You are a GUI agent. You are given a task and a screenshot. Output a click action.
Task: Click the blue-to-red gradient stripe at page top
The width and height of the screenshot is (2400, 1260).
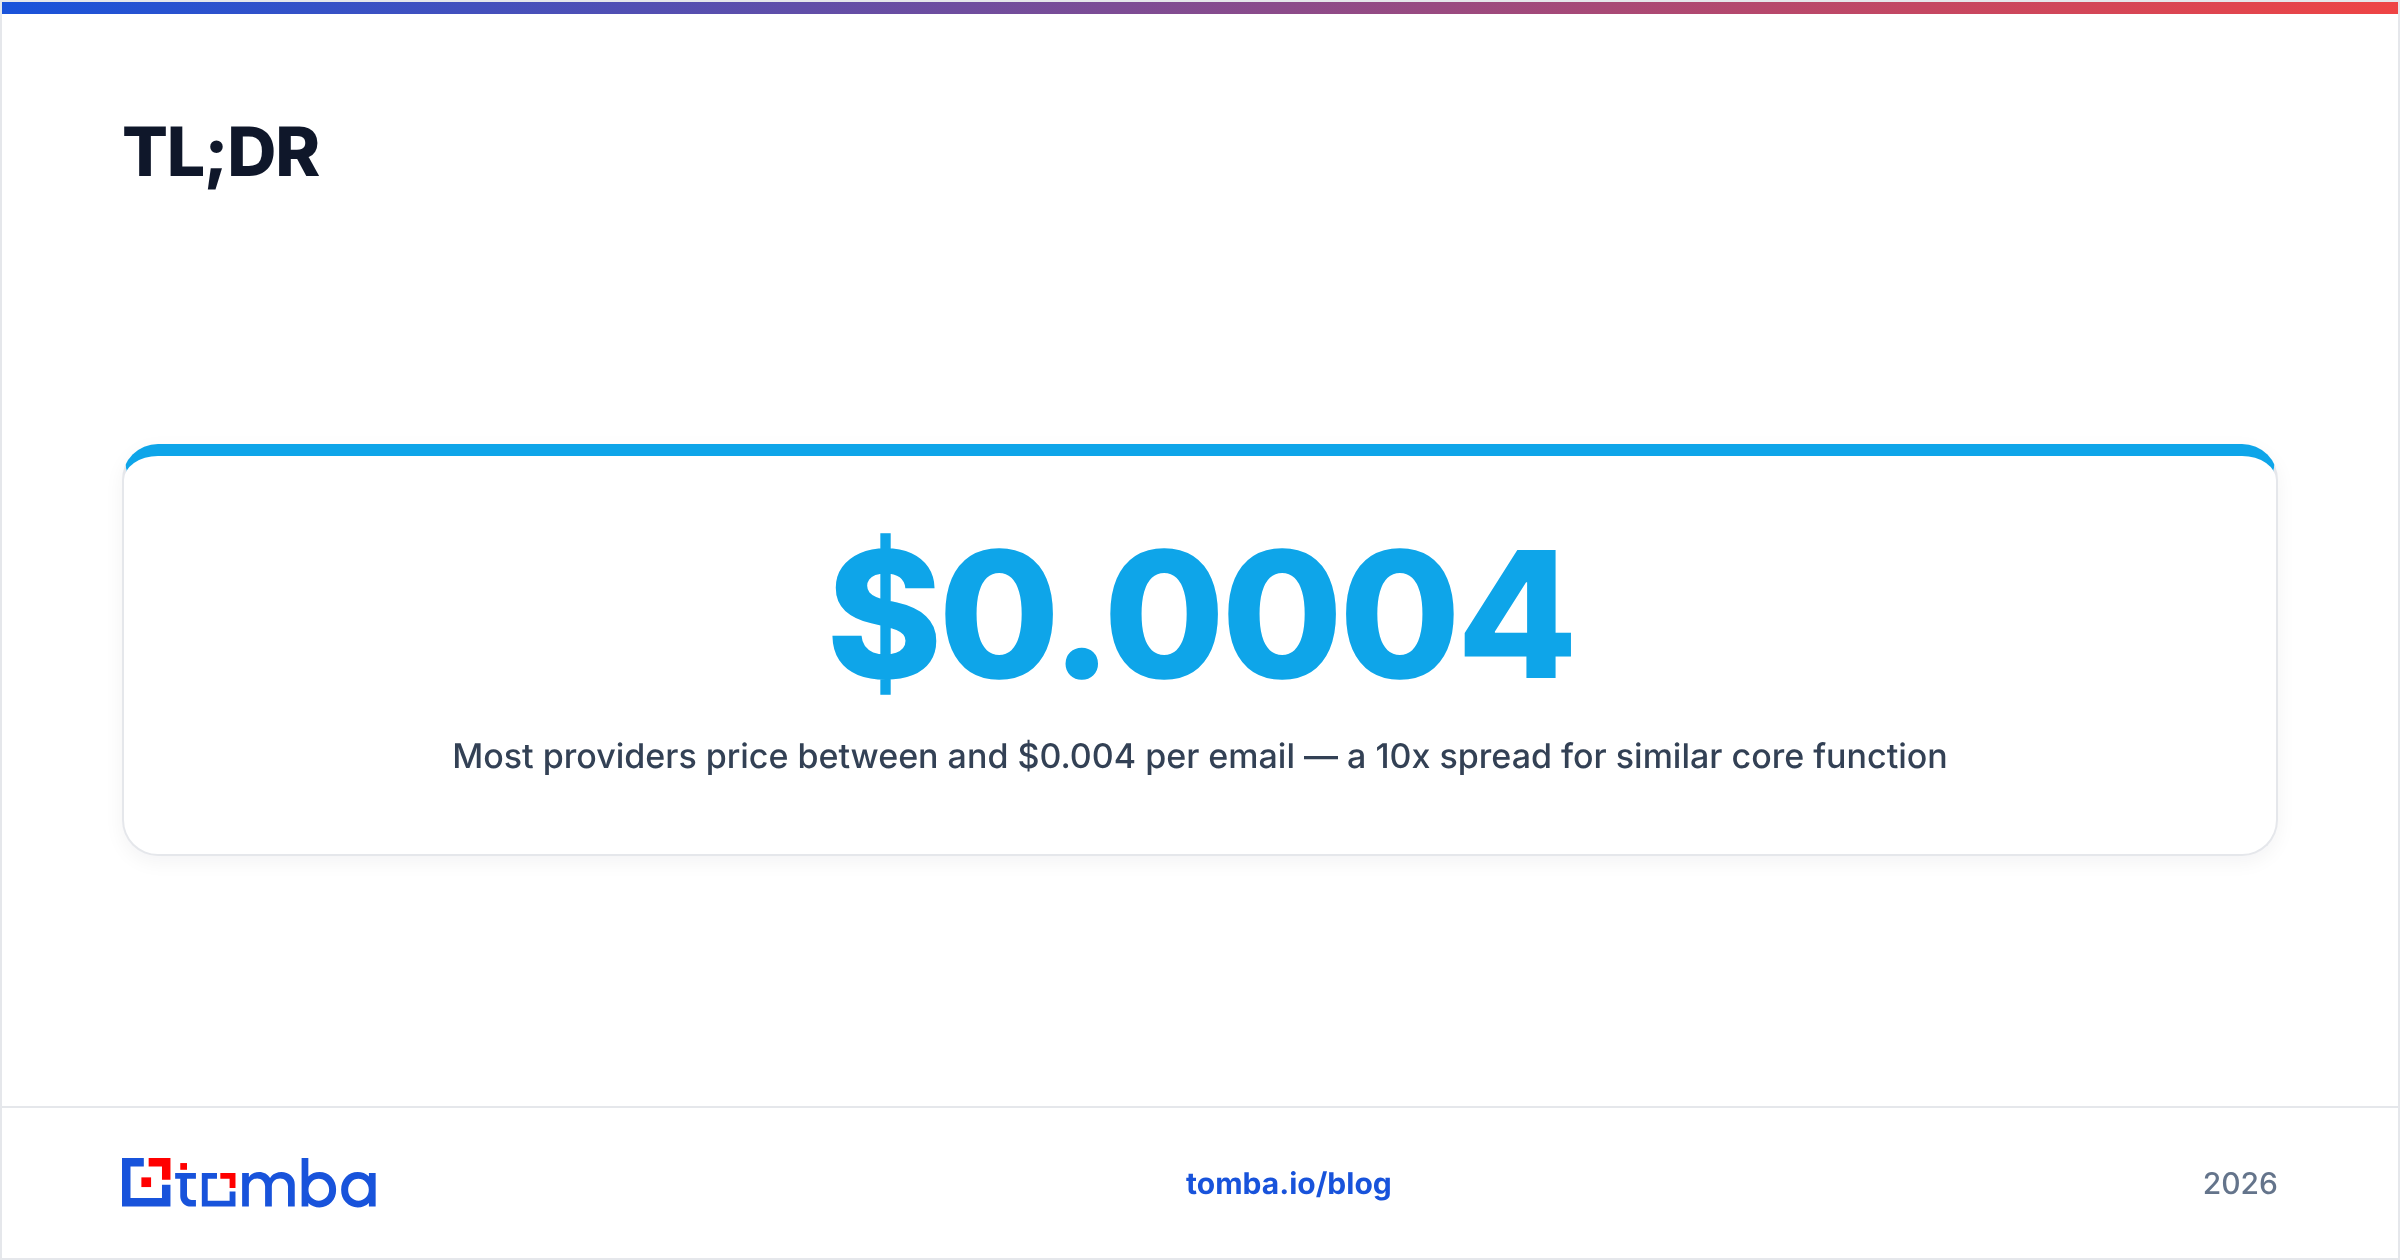[x=1200, y=7]
